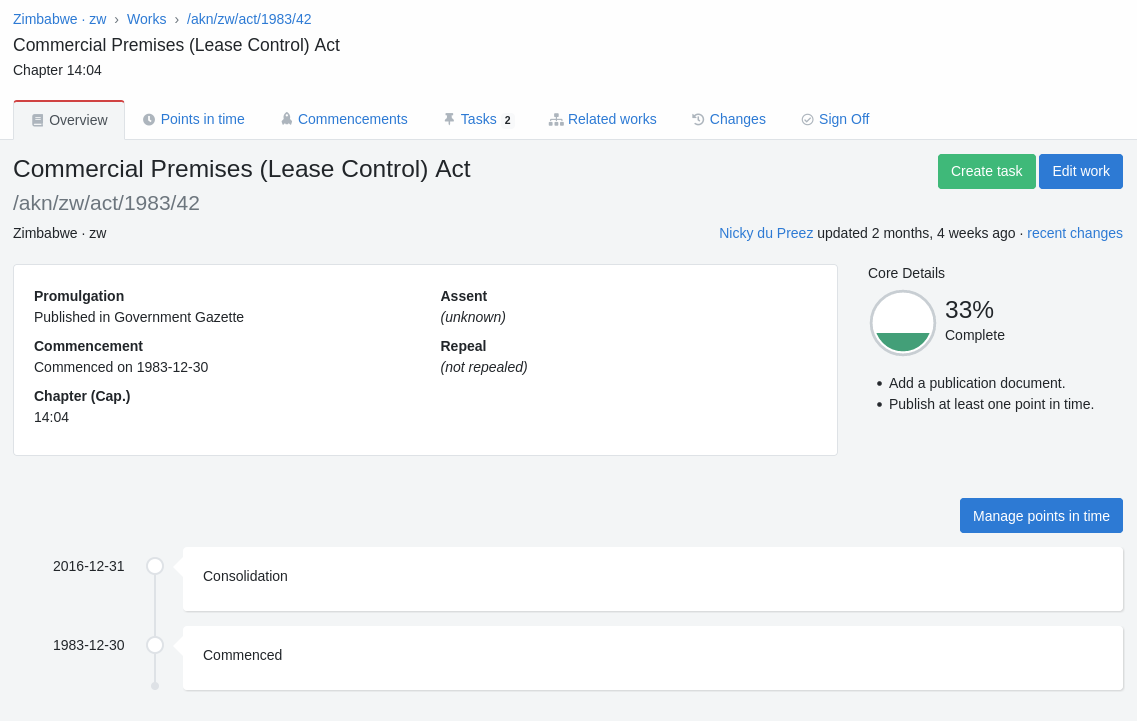The width and height of the screenshot is (1137, 721).
Task: Open the recent changes link
Action: [1074, 233]
